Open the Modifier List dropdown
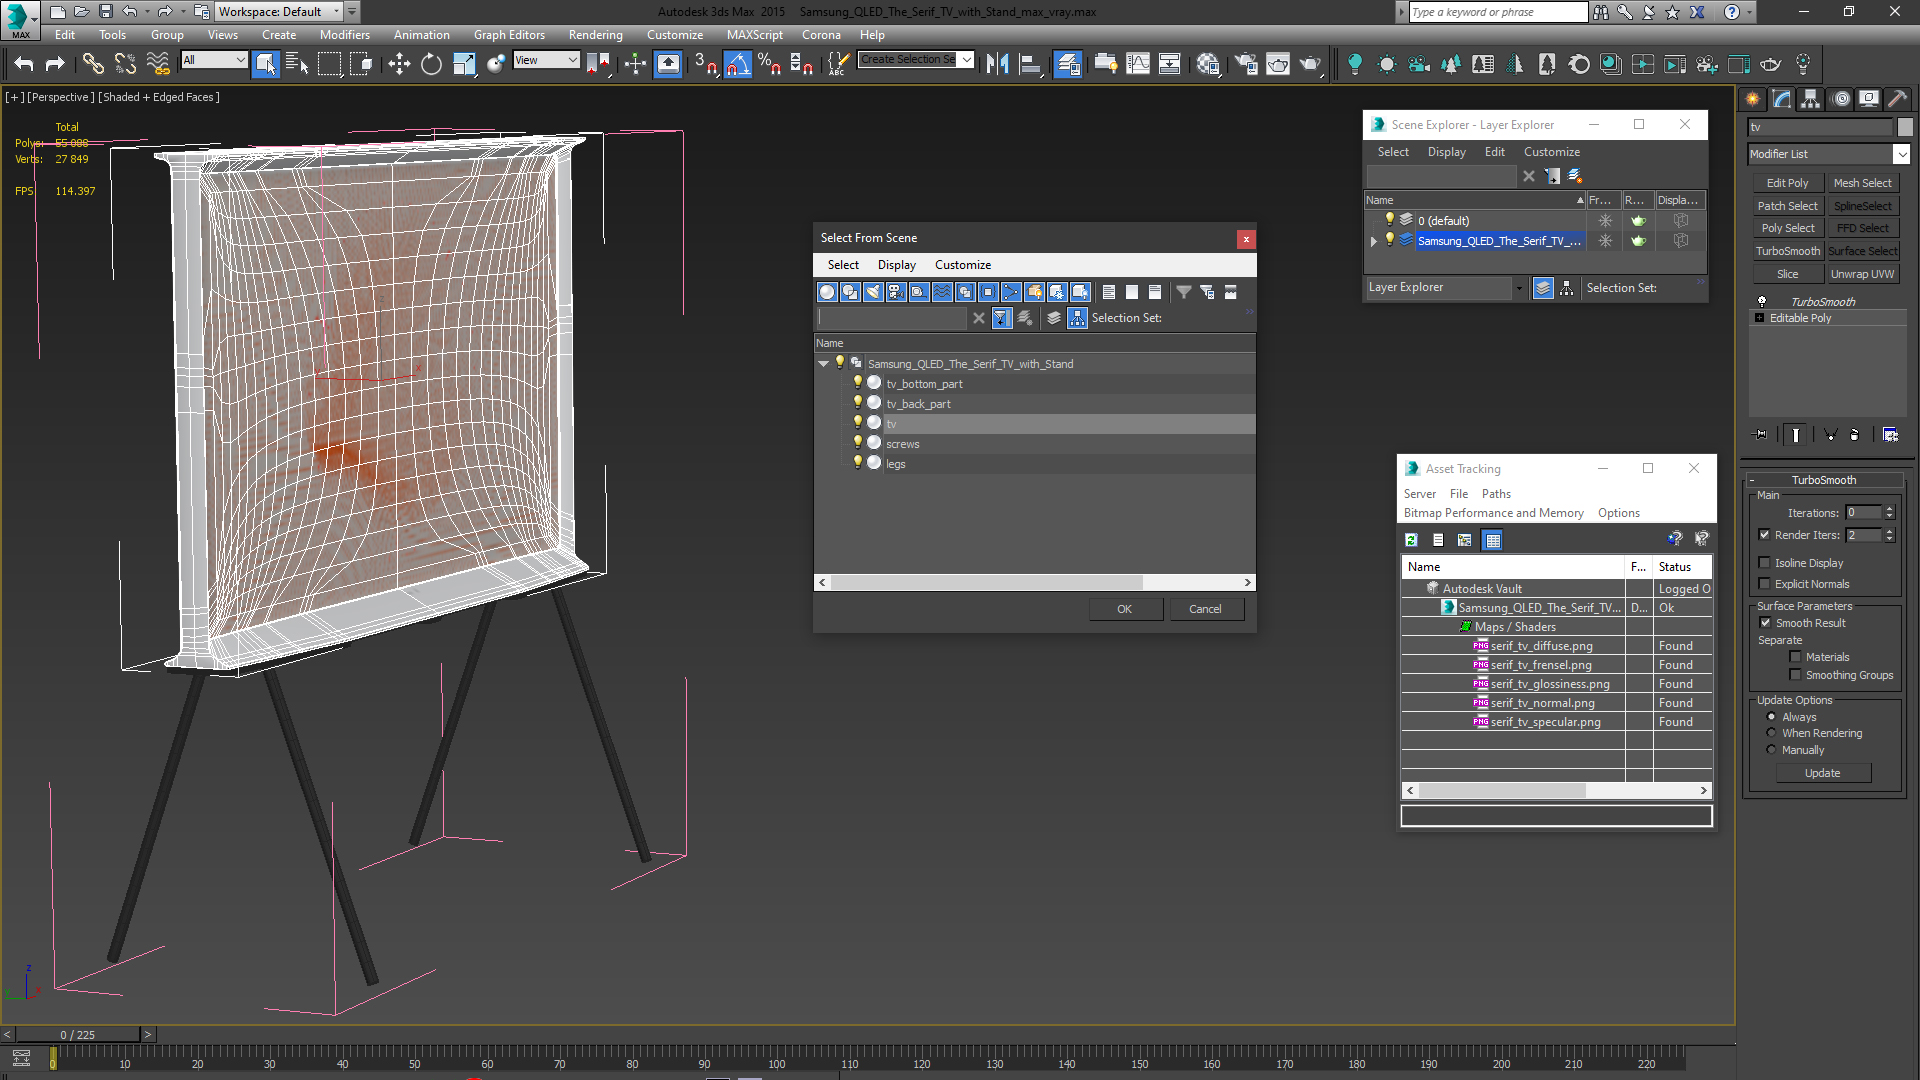Screen dimensions: 1920x1080 [x=1901, y=154]
